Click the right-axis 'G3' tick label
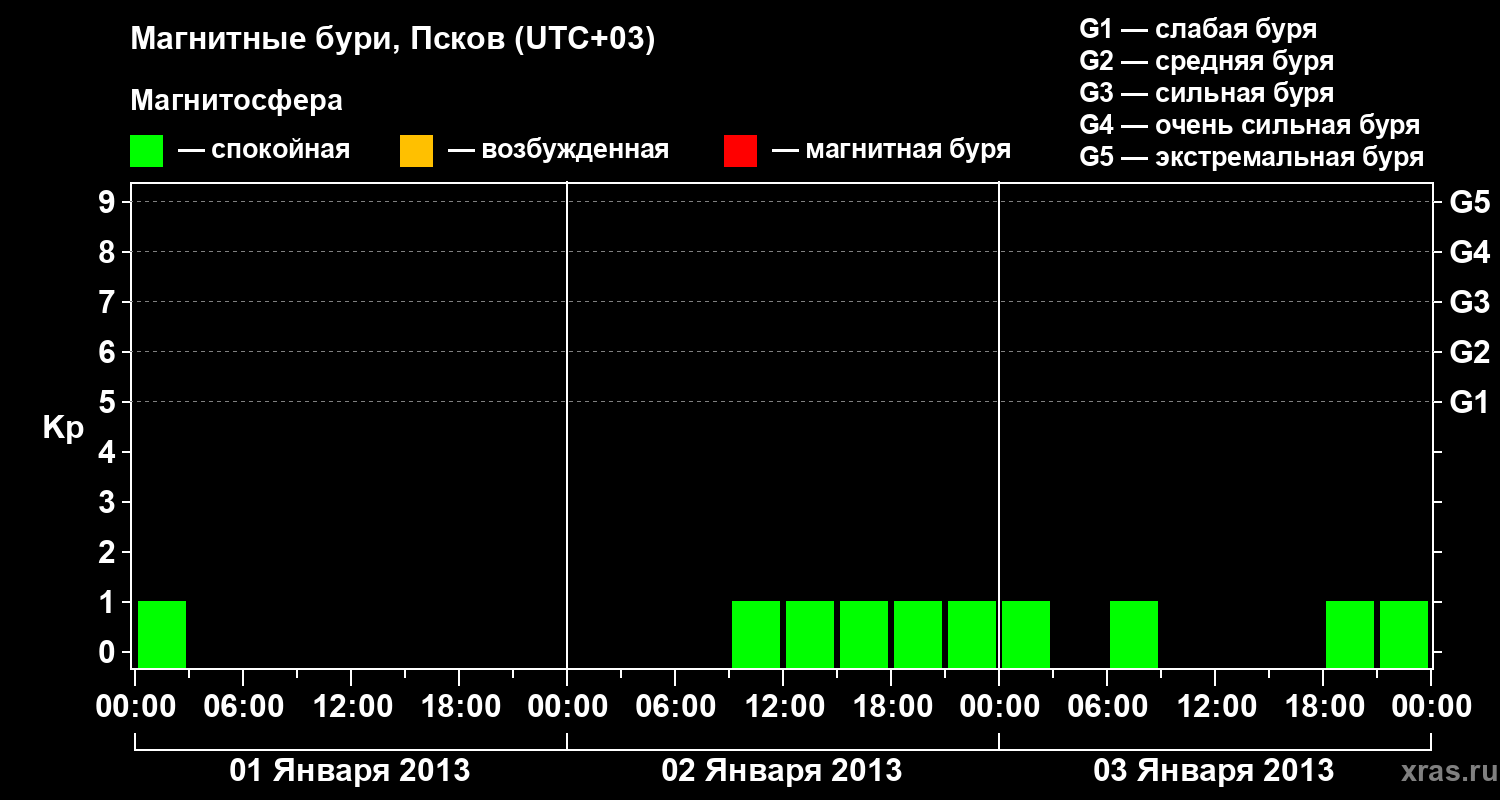 [x=1470, y=302]
